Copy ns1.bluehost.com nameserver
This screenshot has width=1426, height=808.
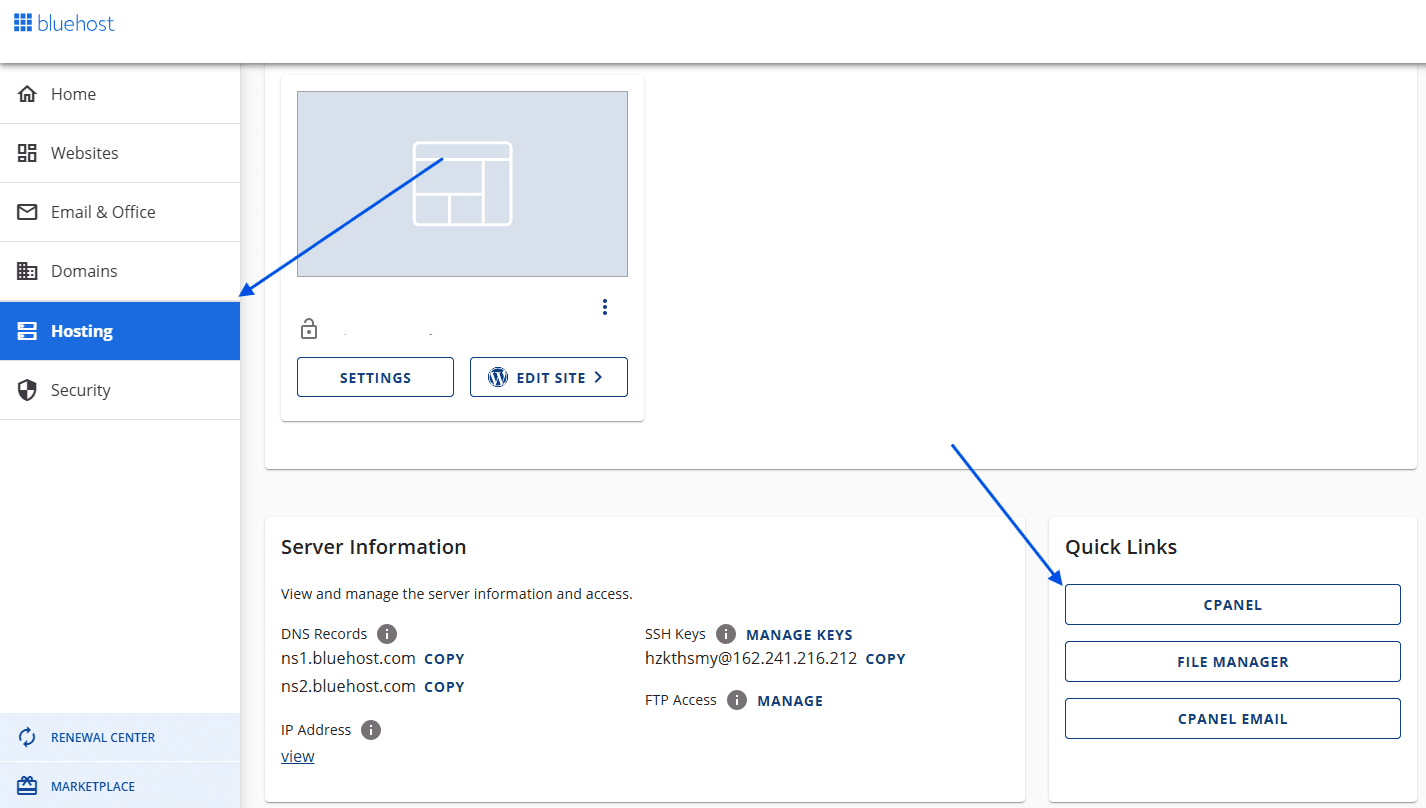click(444, 659)
